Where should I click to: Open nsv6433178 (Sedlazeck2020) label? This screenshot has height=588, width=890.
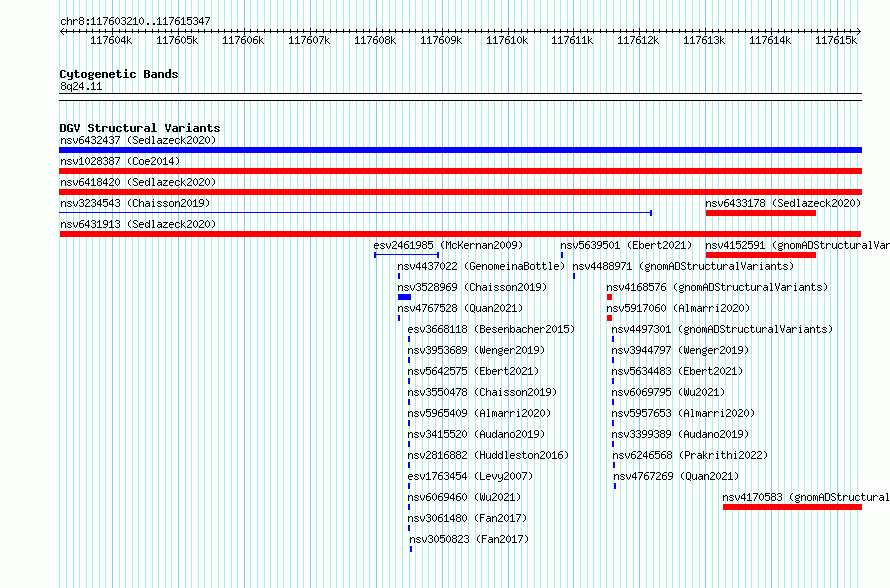[783, 203]
